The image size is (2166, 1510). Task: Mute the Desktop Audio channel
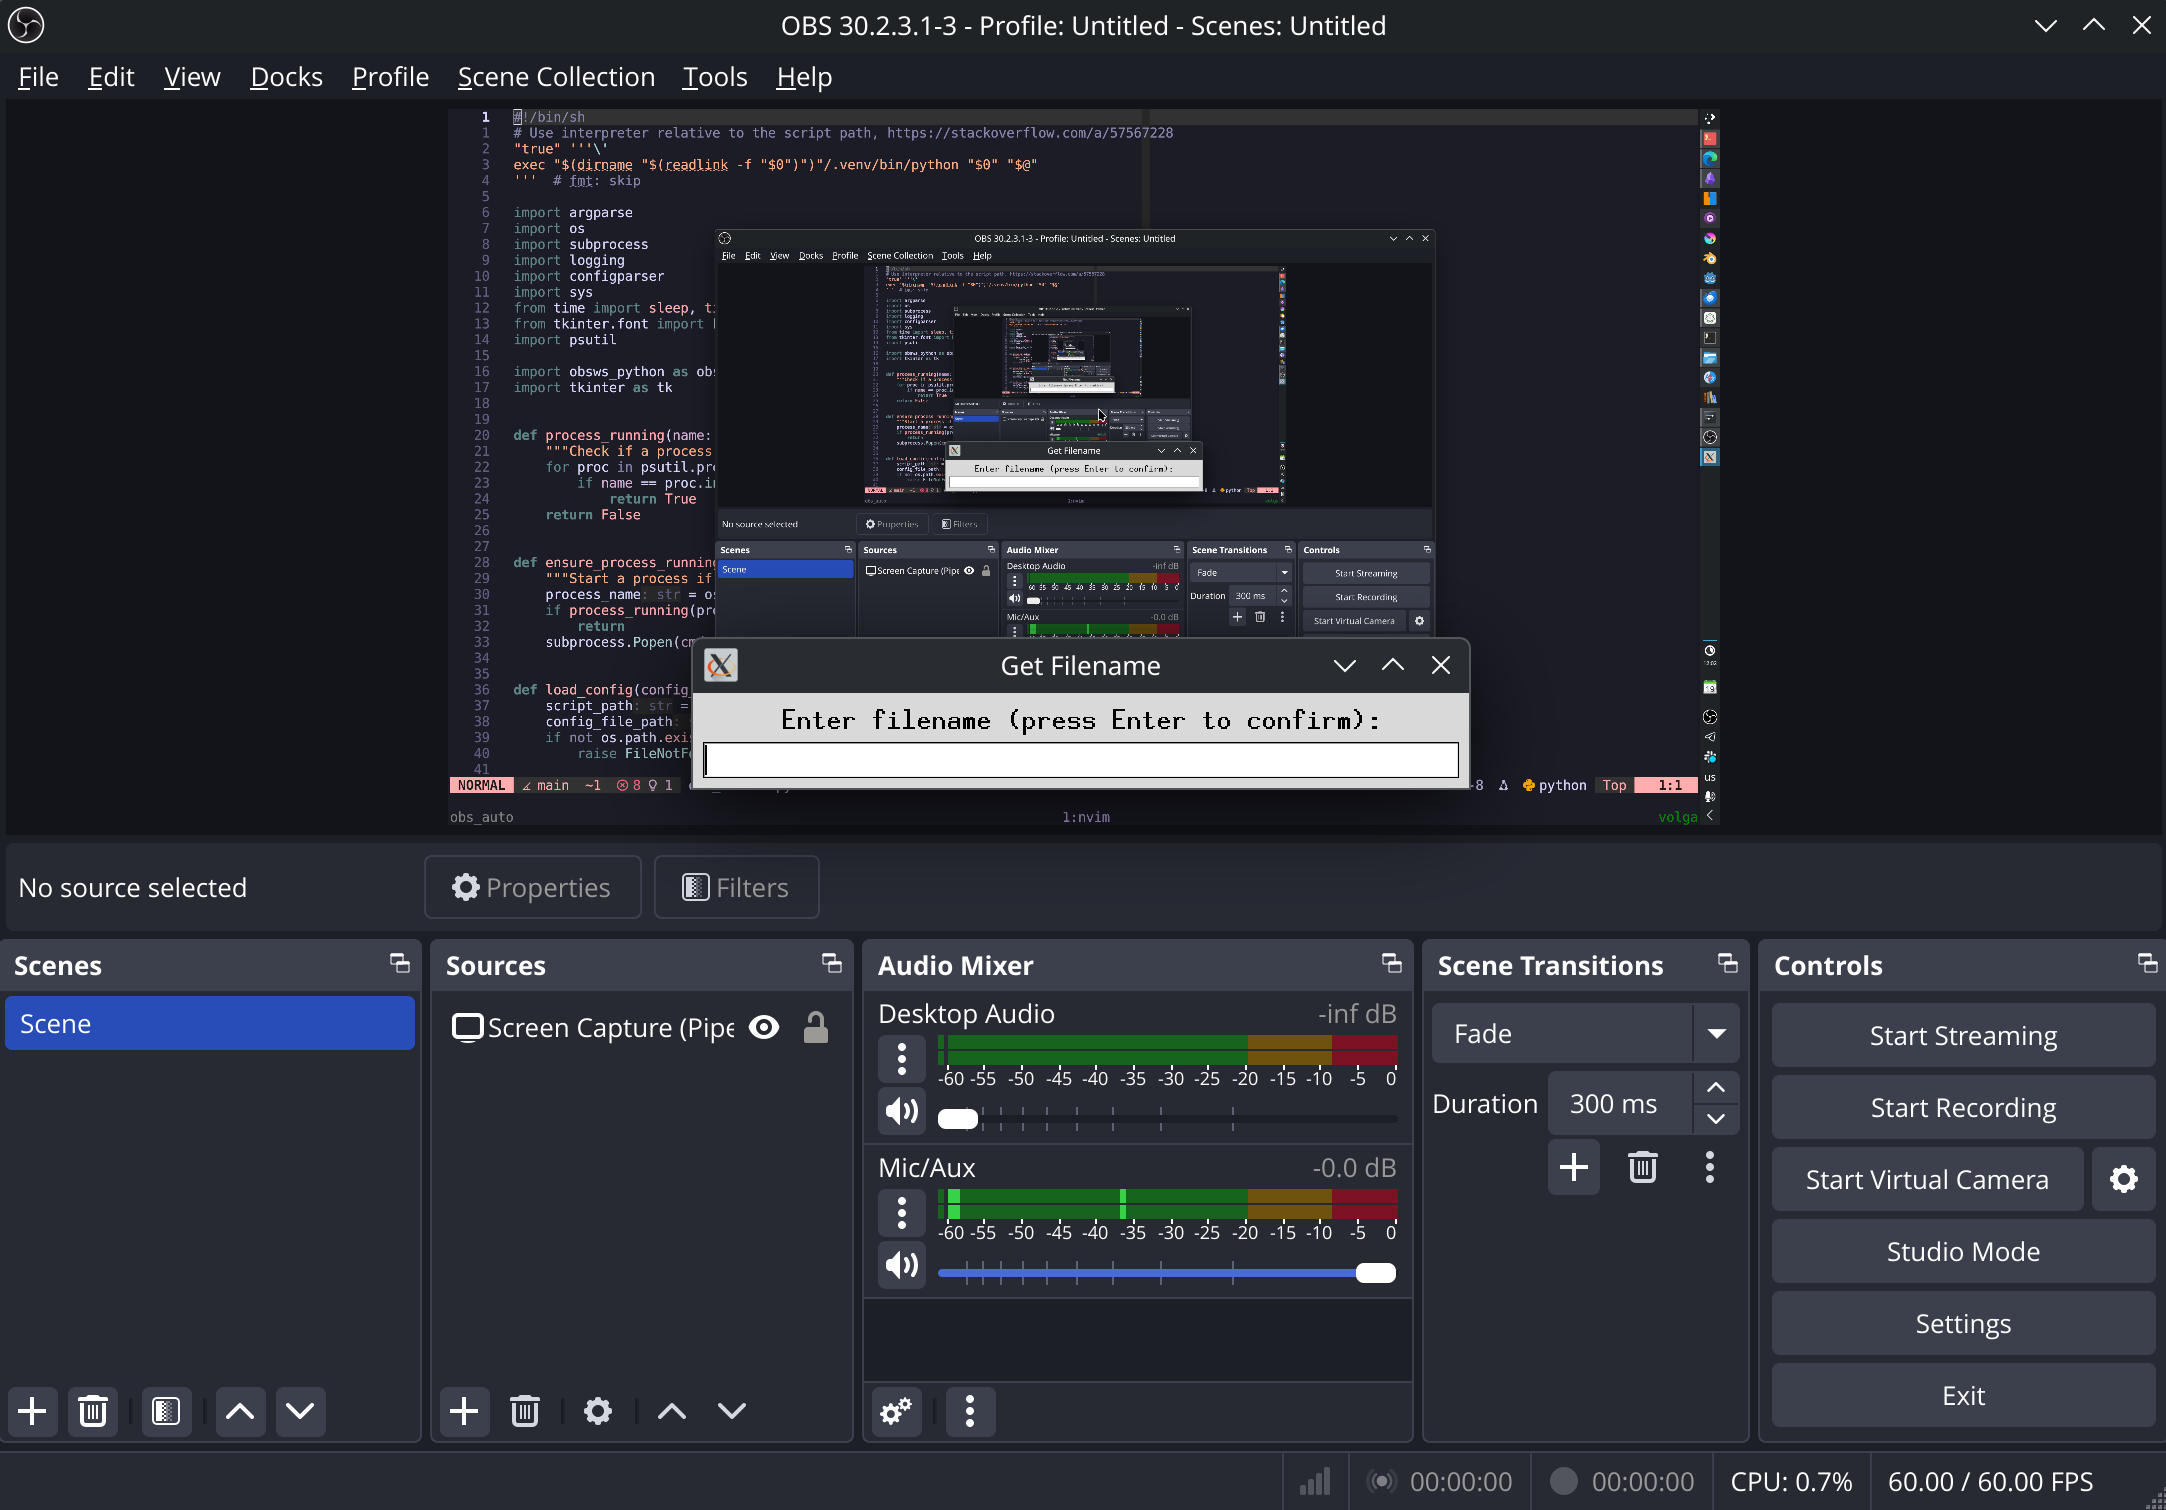coord(900,1111)
